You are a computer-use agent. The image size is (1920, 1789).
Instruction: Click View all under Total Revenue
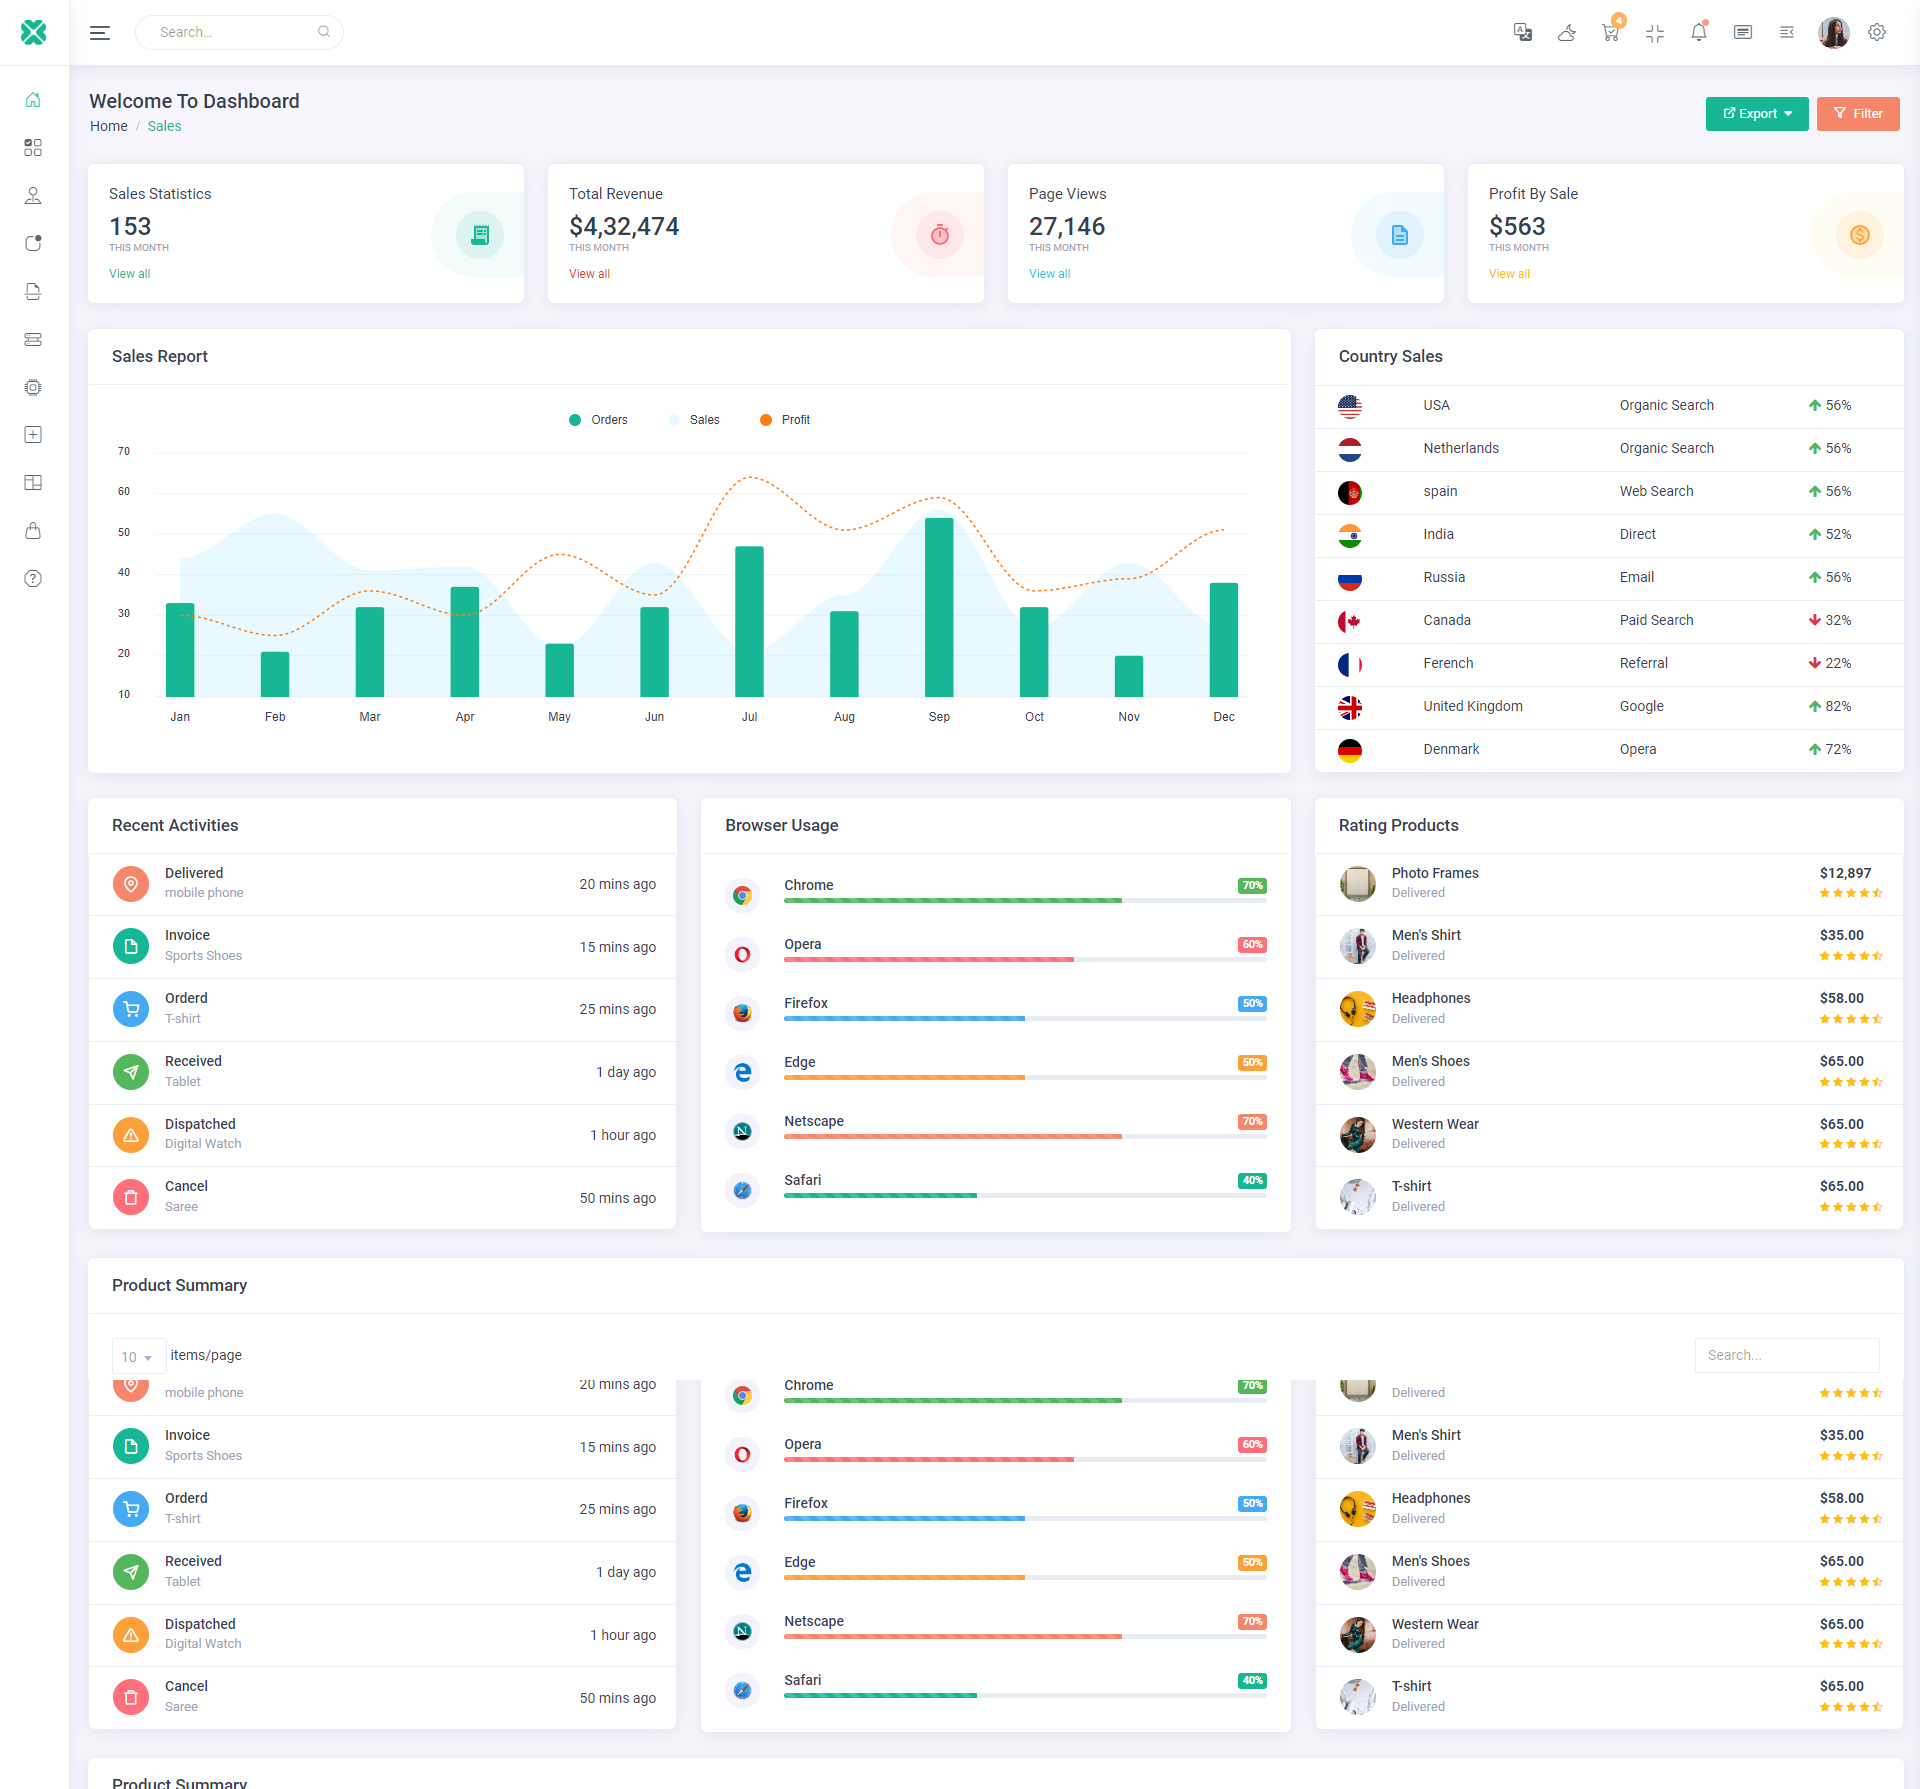[x=589, y=274]
